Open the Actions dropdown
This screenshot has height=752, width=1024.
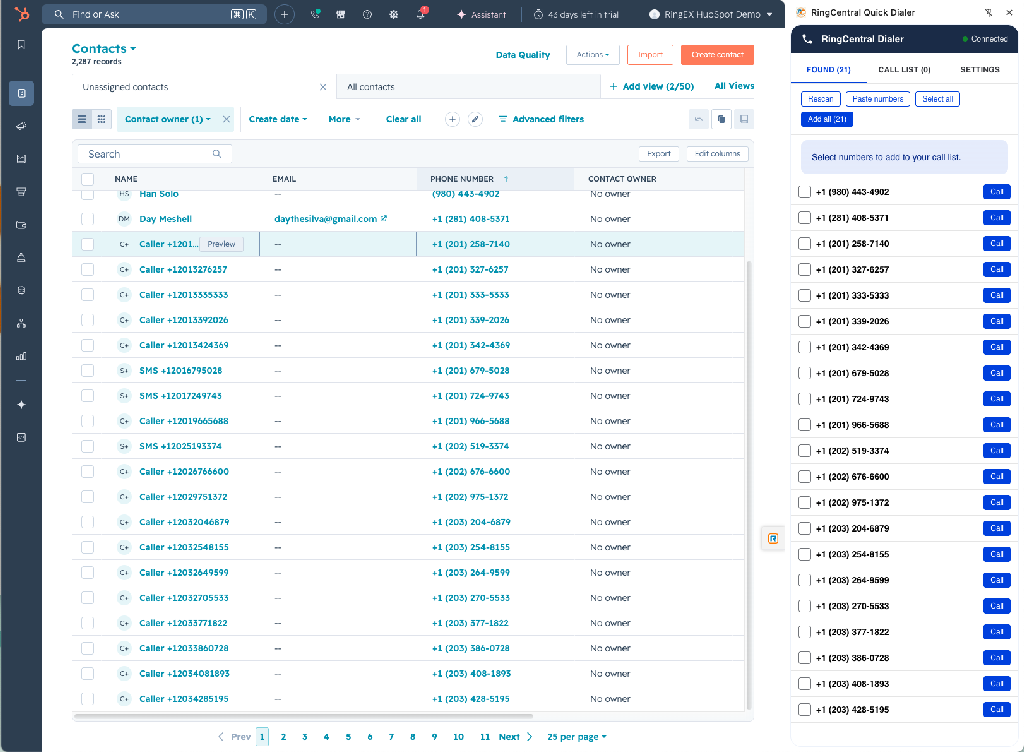593,55
